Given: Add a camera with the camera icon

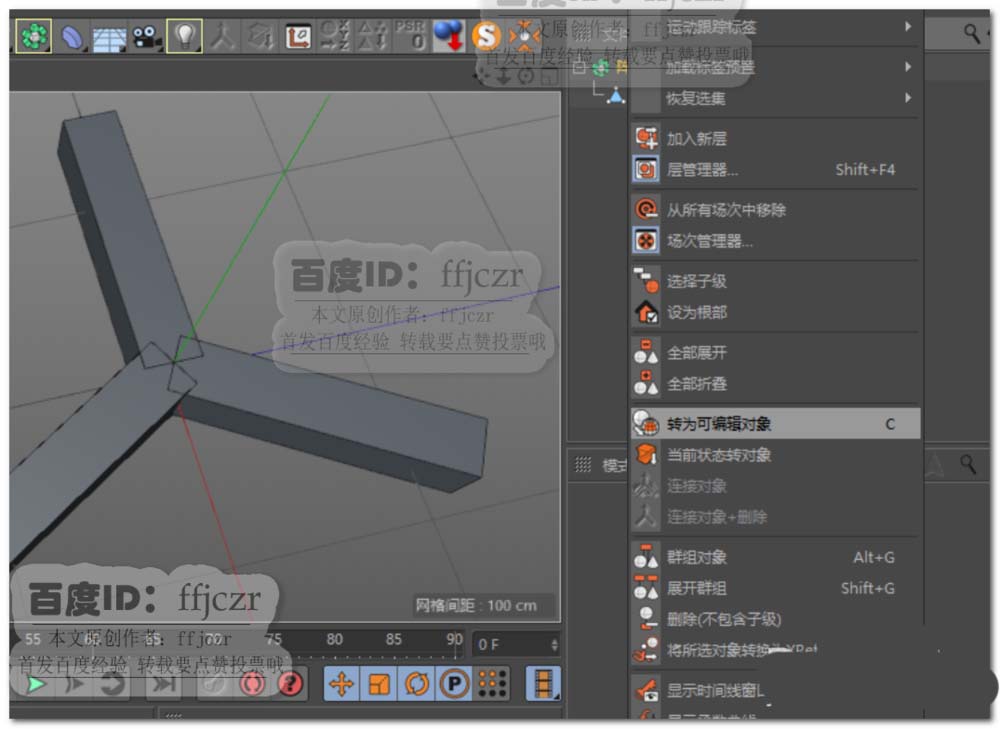Looking at the screenshot, I should 147,36.
